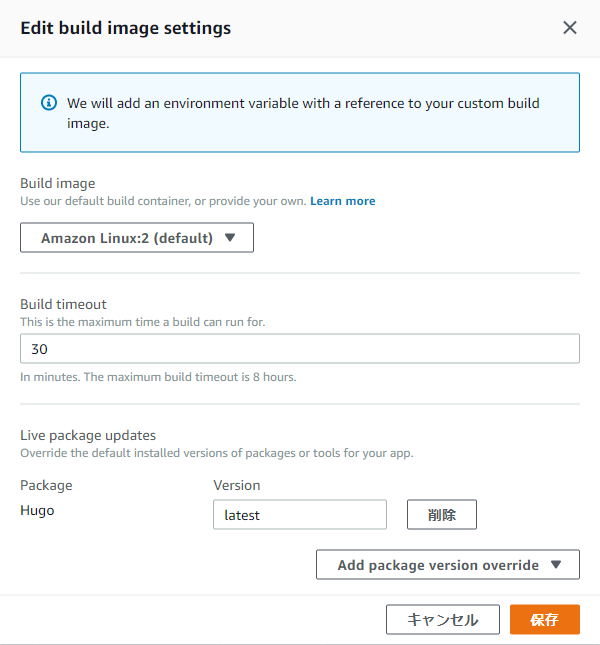The width and height of the screenshot is (600, 645).
Task: Click the Live package updates heading
Action: [x=88, y=435]
